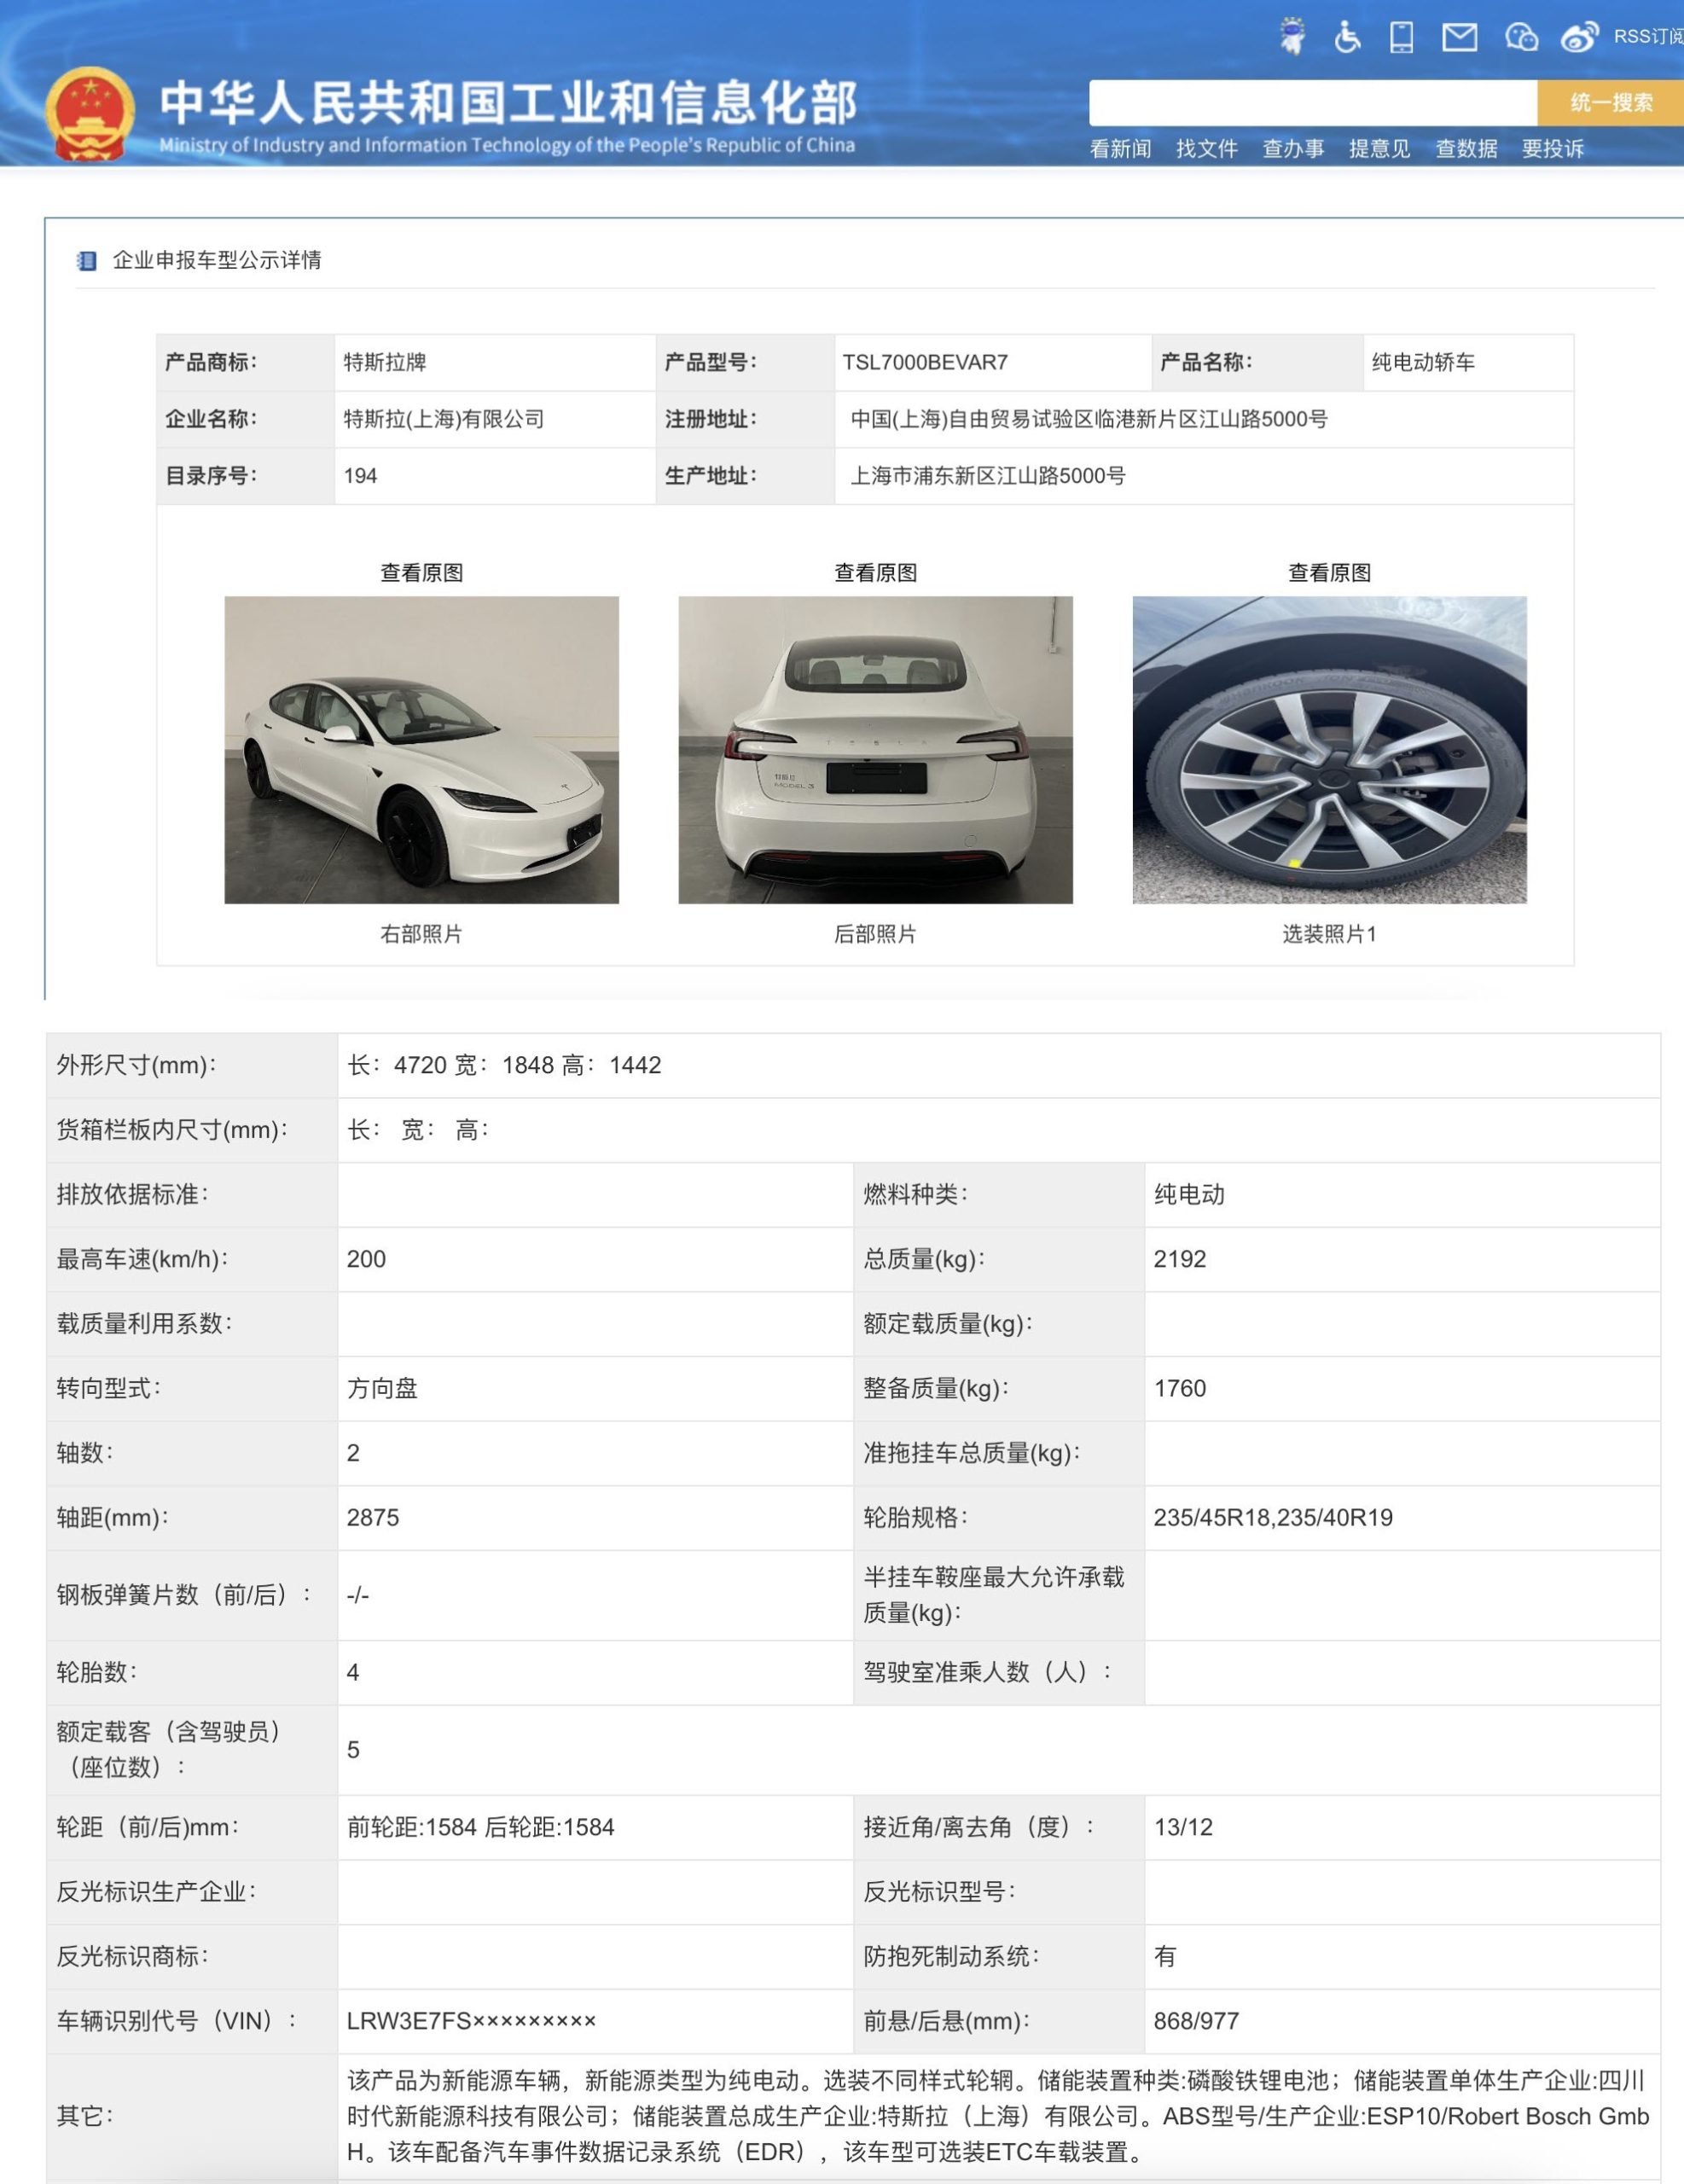Click the robot assistant icon in header
The image size is (1684, 2184).
1293,36
